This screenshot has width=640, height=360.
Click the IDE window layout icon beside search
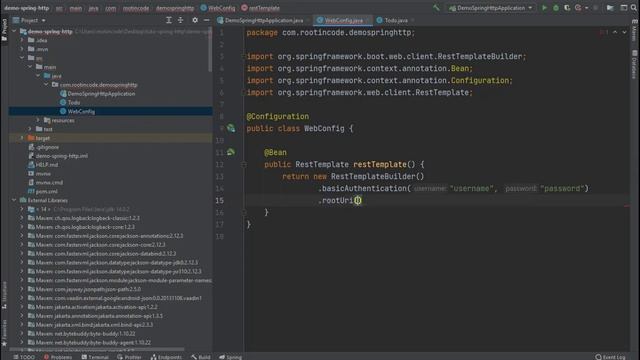tap(624, 8)
